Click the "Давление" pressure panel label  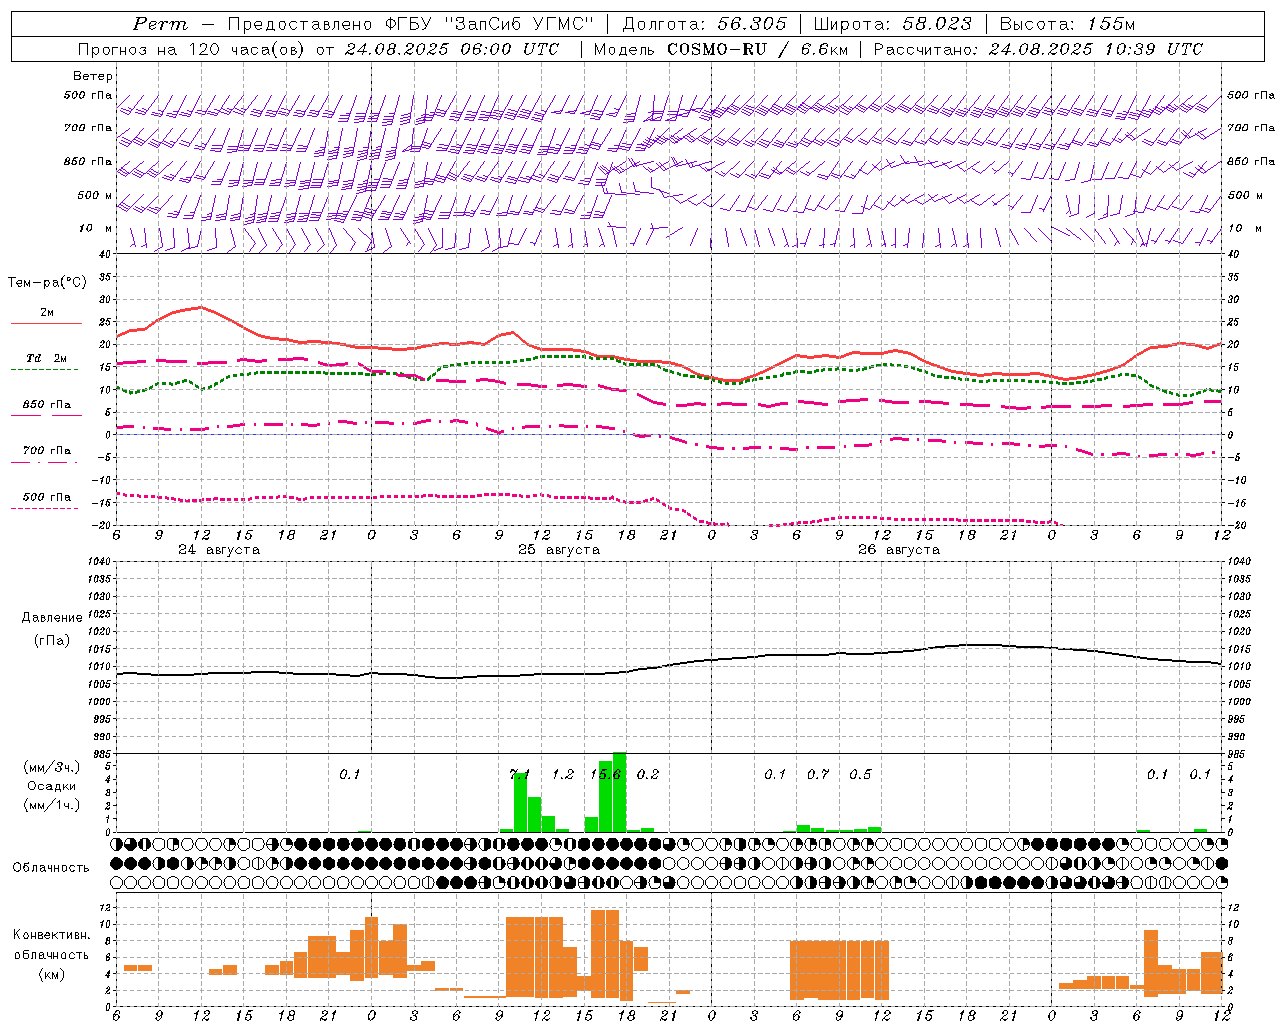(x=52, y=618)
